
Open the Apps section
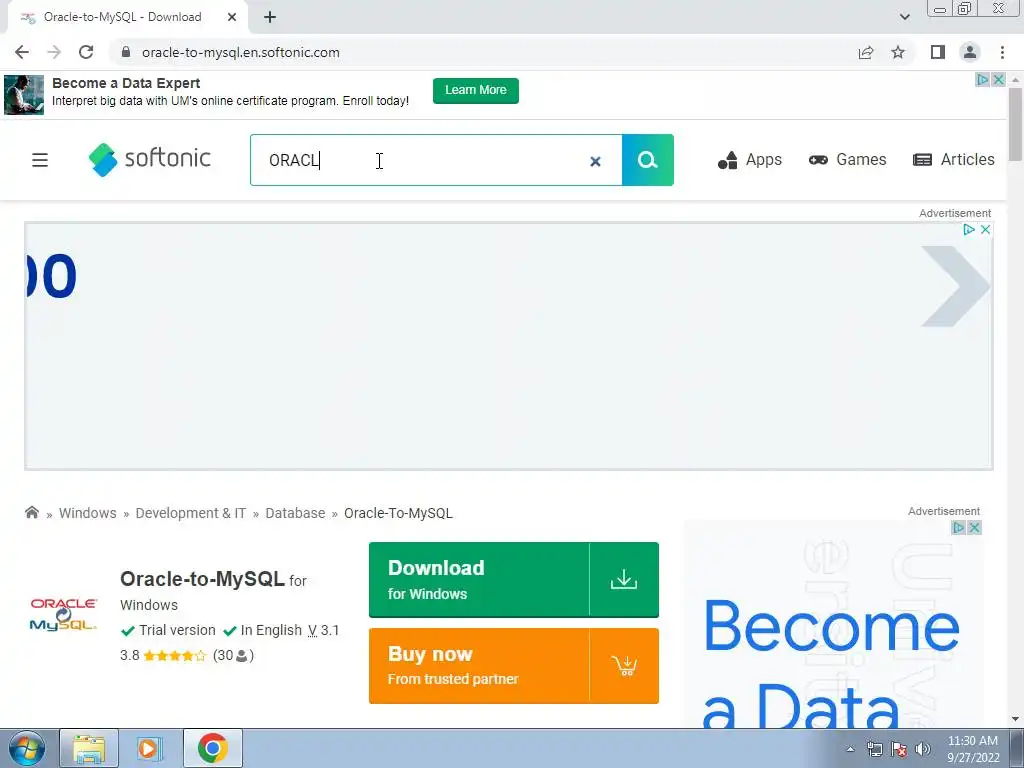tap(750, 159)
